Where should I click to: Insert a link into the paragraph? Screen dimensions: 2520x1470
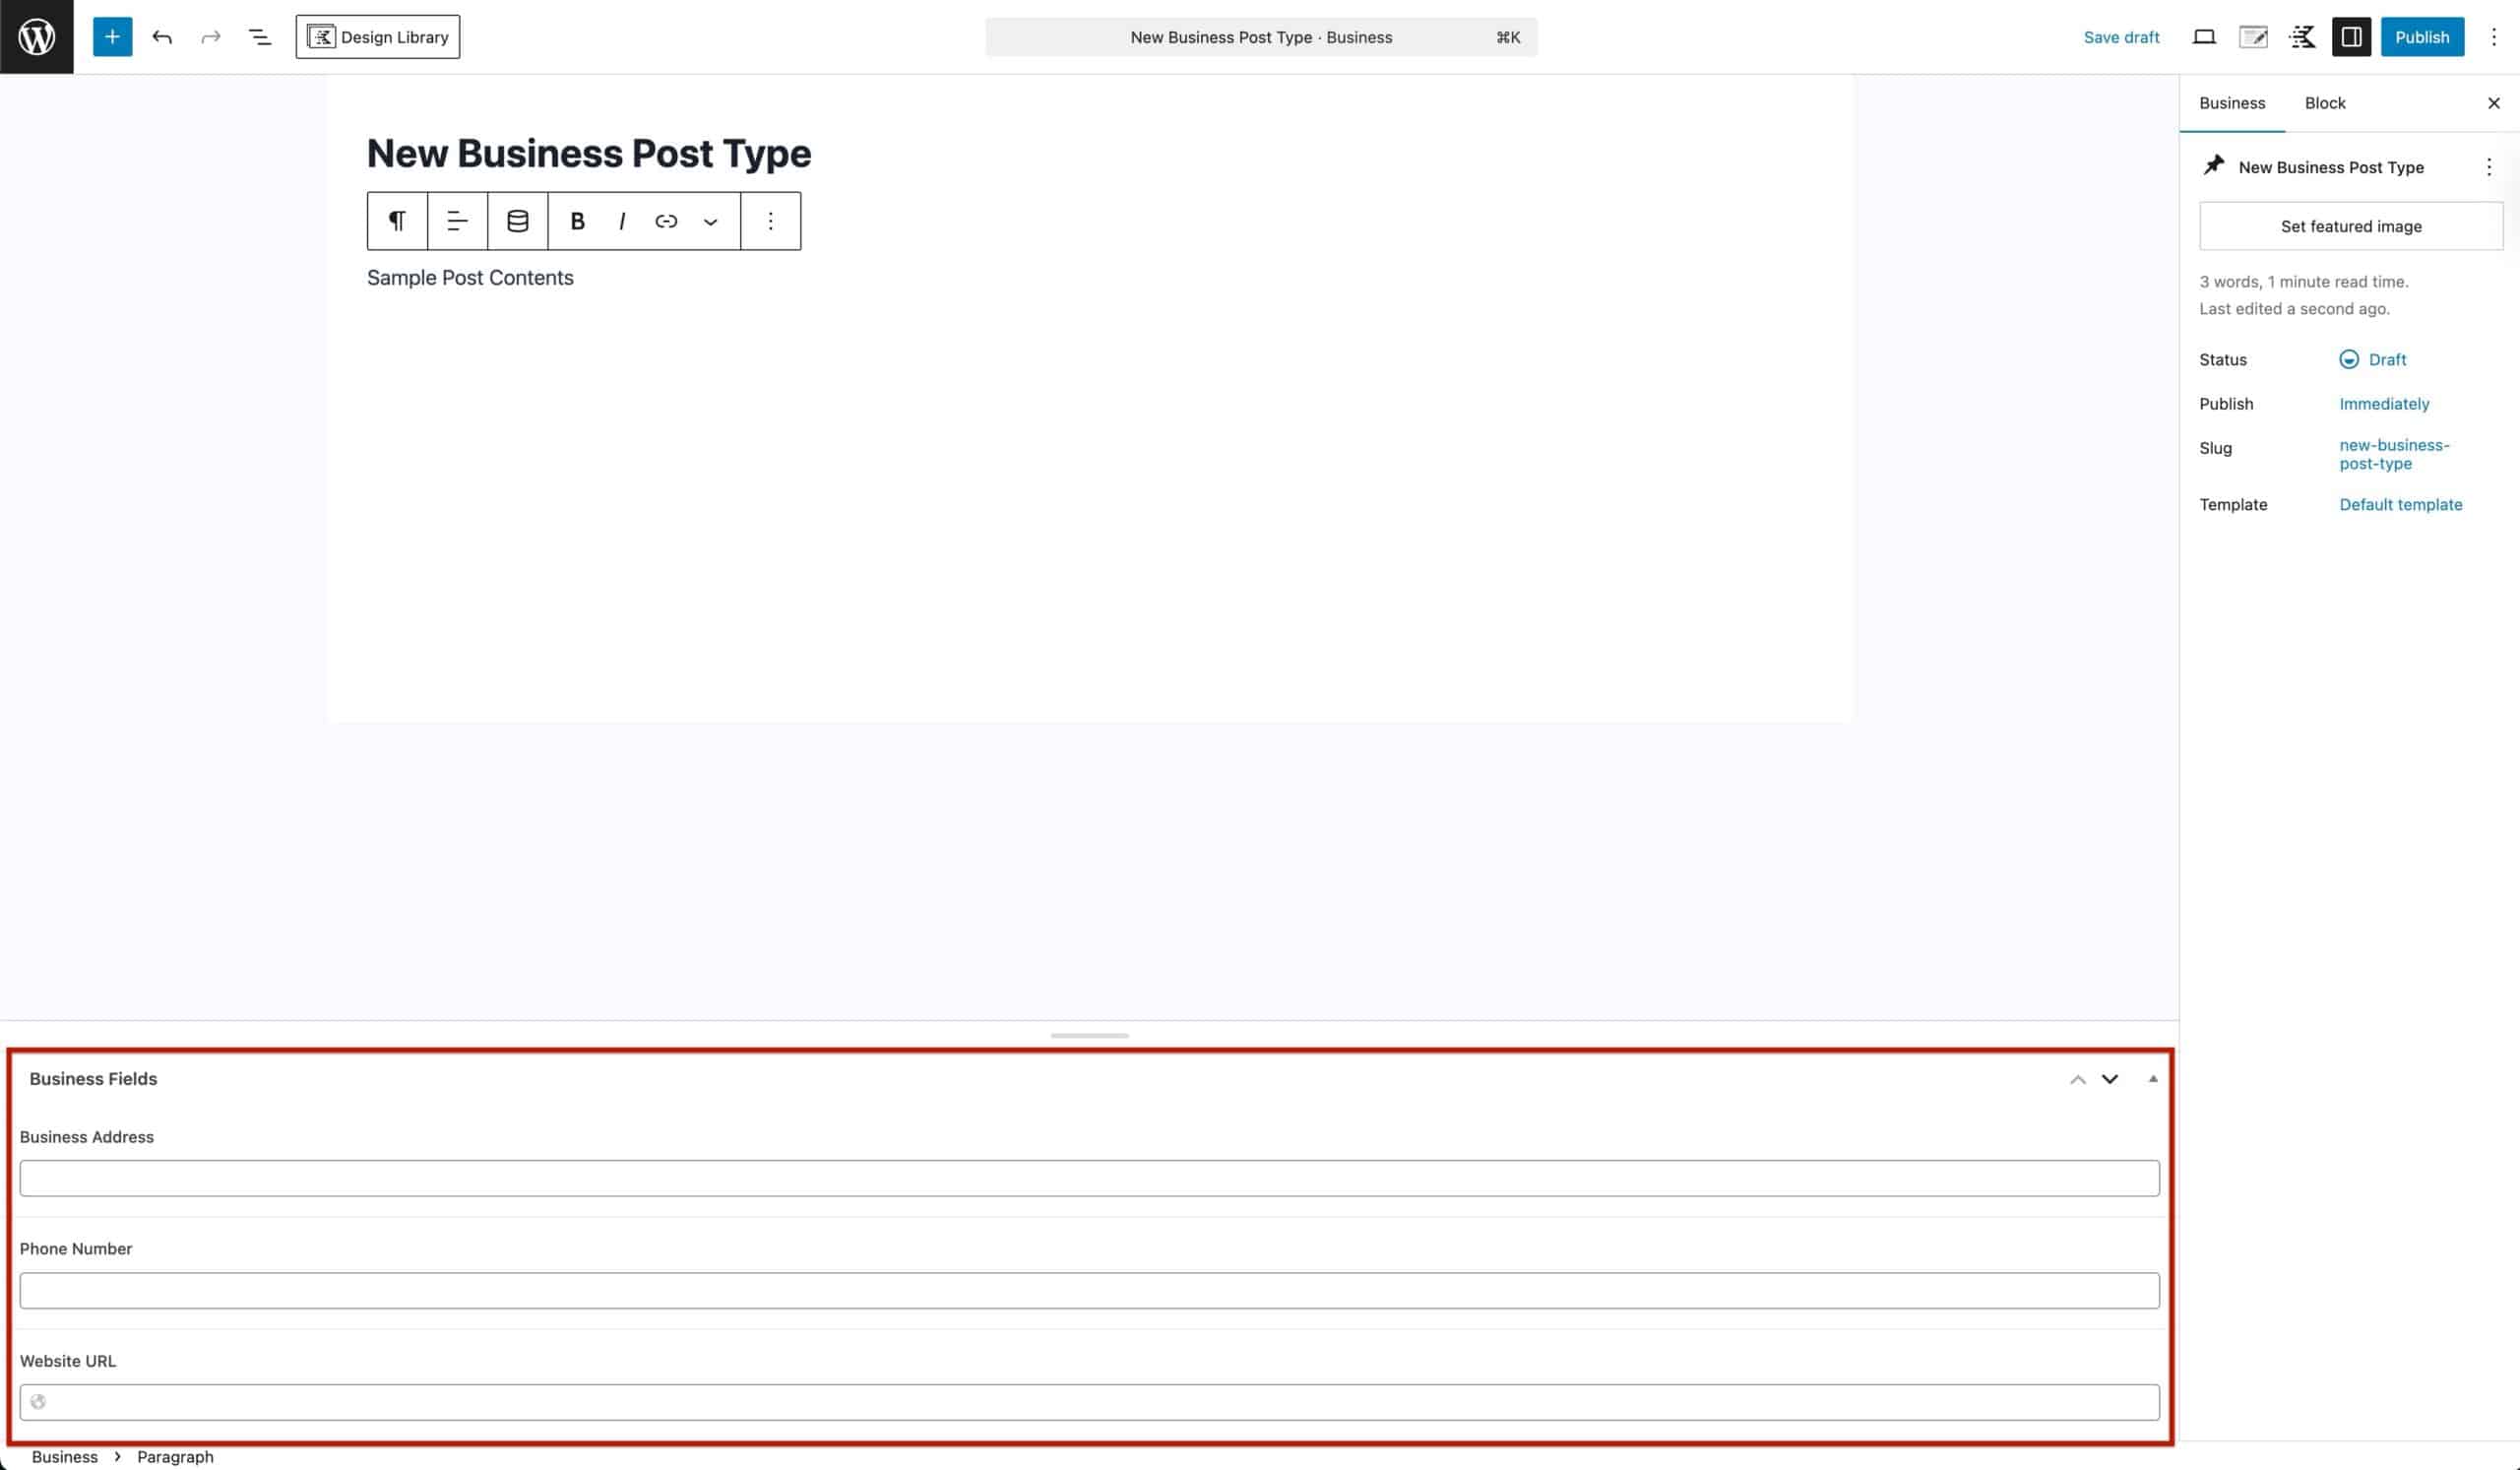point(665,220)
